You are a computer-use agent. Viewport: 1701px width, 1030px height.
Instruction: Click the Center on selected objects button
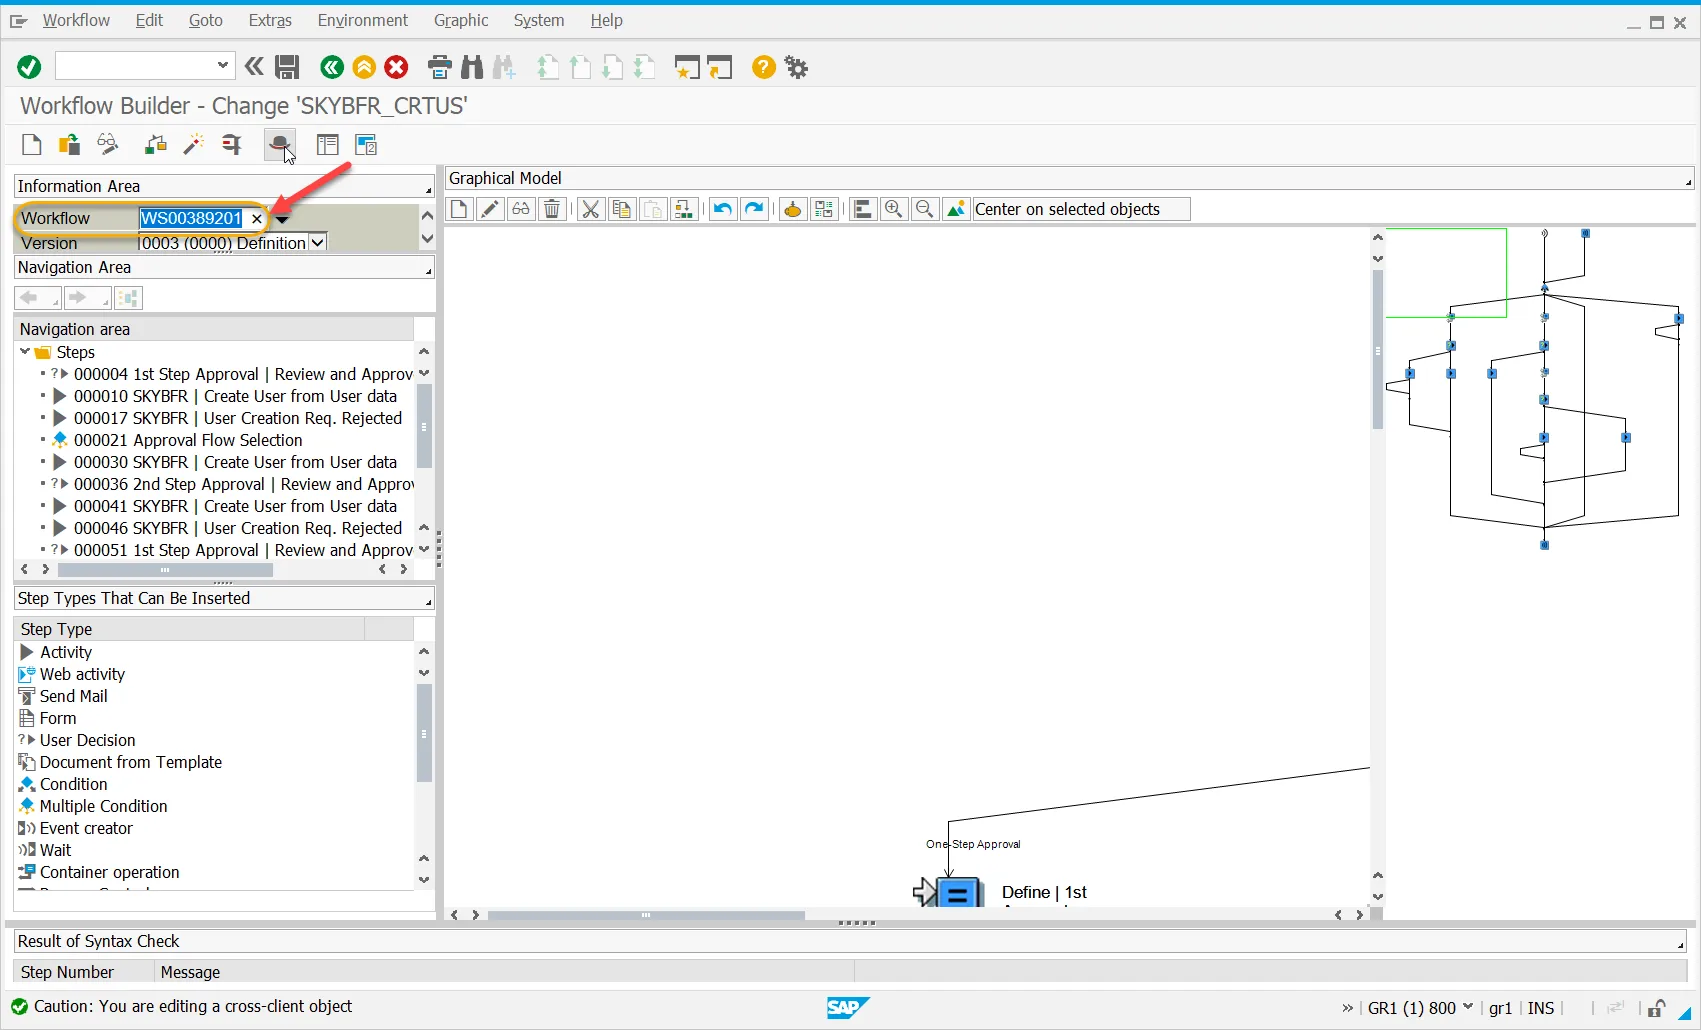point(1081,209)
